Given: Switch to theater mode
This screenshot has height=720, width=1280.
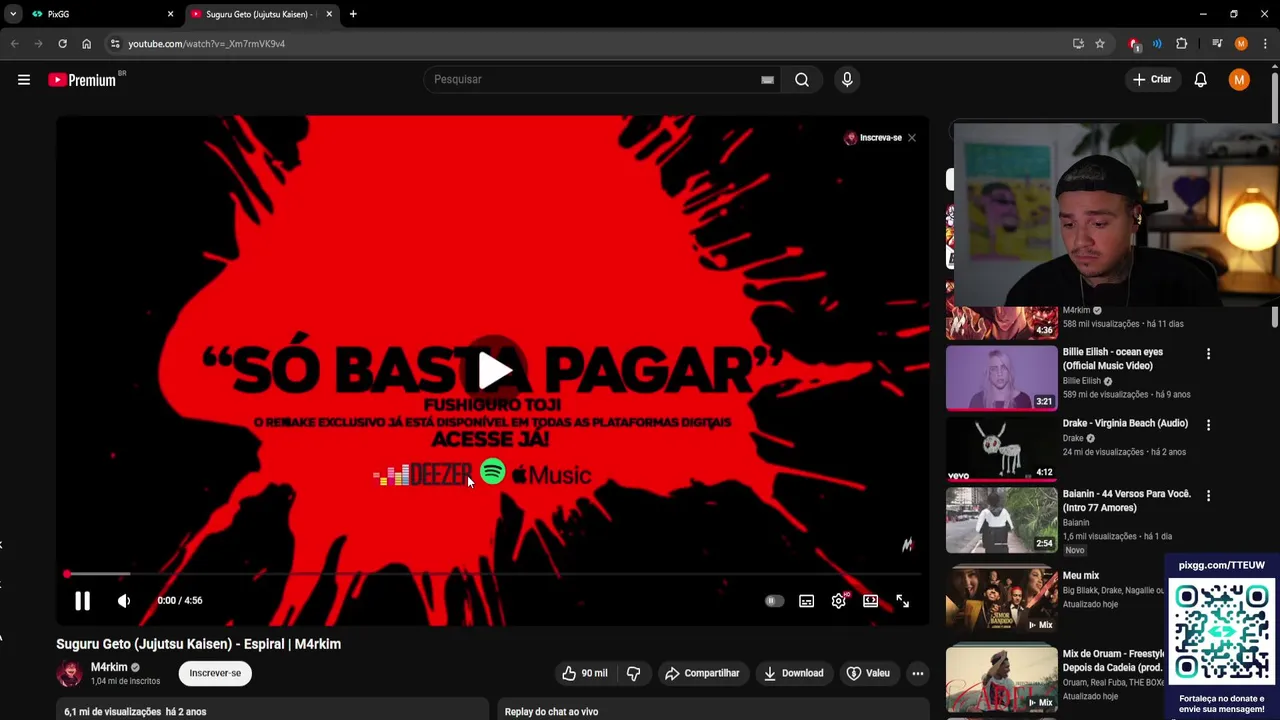Looking at the screenshot, I should tap(871, 601).
